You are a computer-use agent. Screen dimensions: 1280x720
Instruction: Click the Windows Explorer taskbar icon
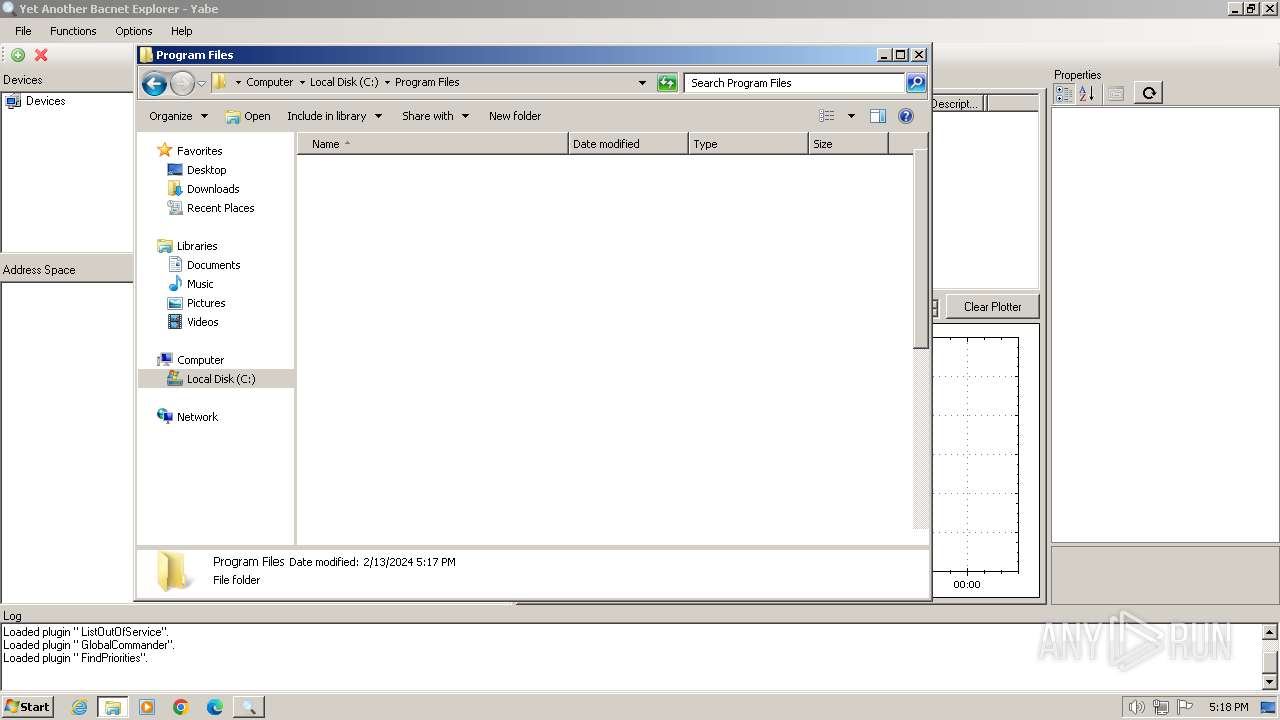point(113,707)
